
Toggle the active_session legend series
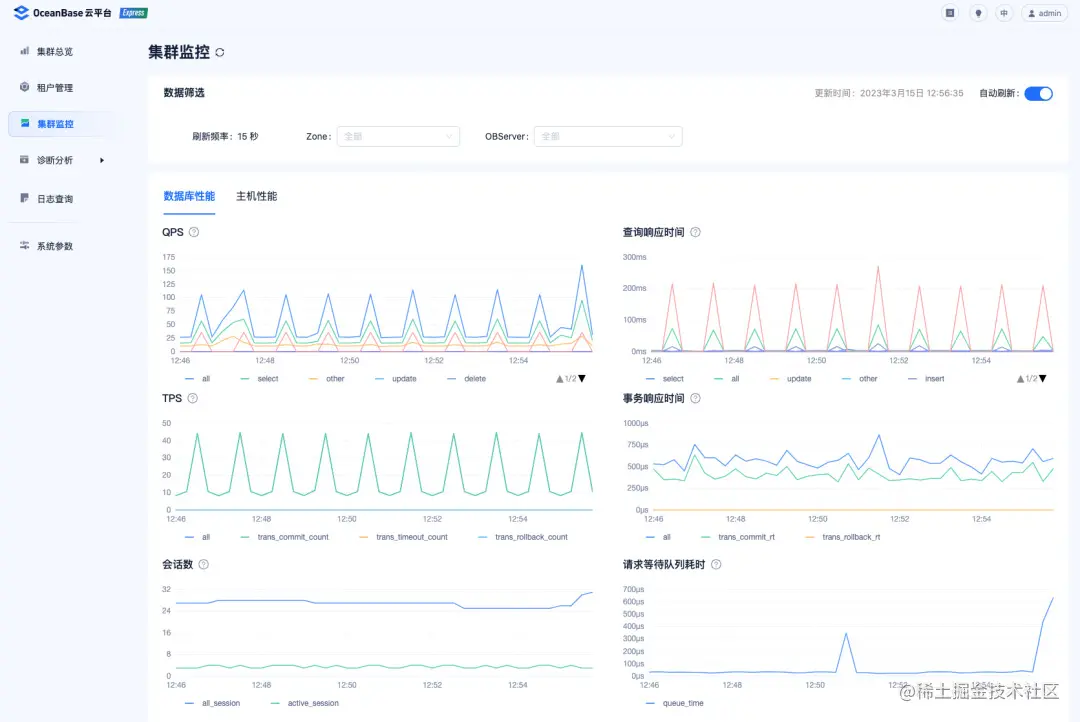coord(305,703)
